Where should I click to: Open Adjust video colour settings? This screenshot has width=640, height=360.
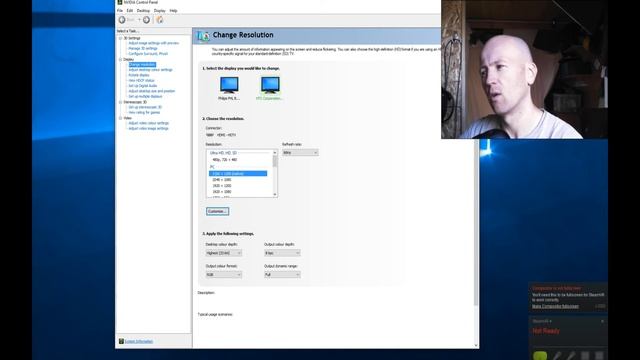click(x=149, y=123)
